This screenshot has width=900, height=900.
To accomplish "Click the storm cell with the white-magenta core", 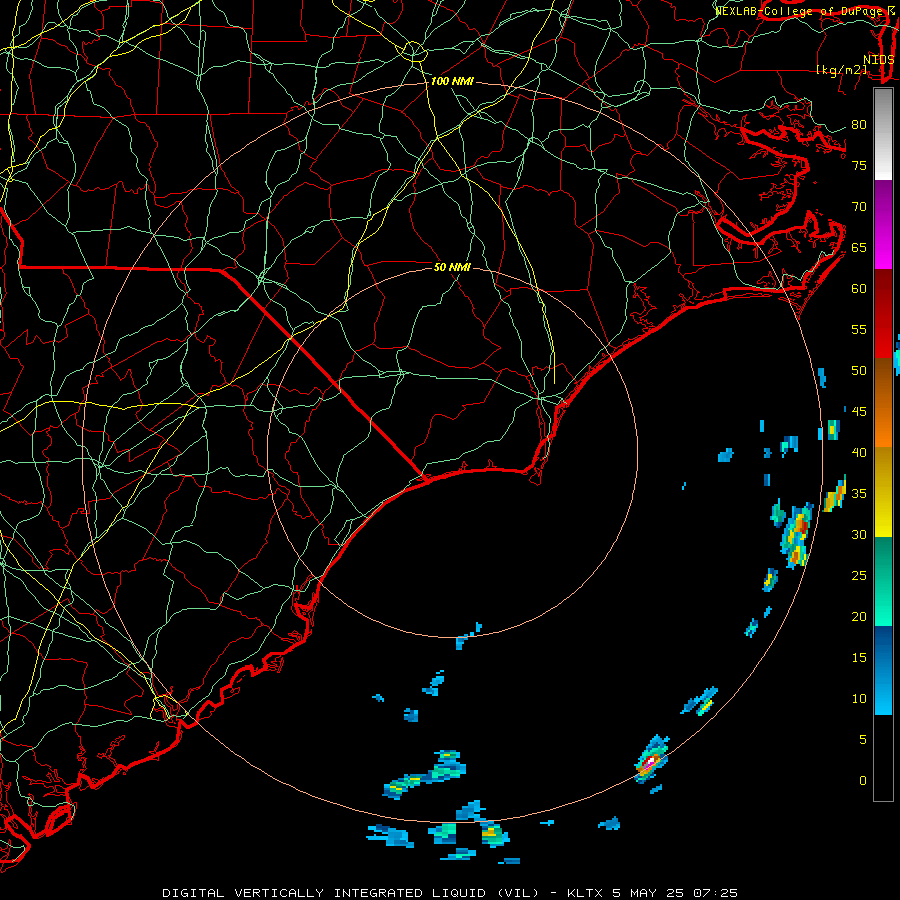I will (651, 759).
